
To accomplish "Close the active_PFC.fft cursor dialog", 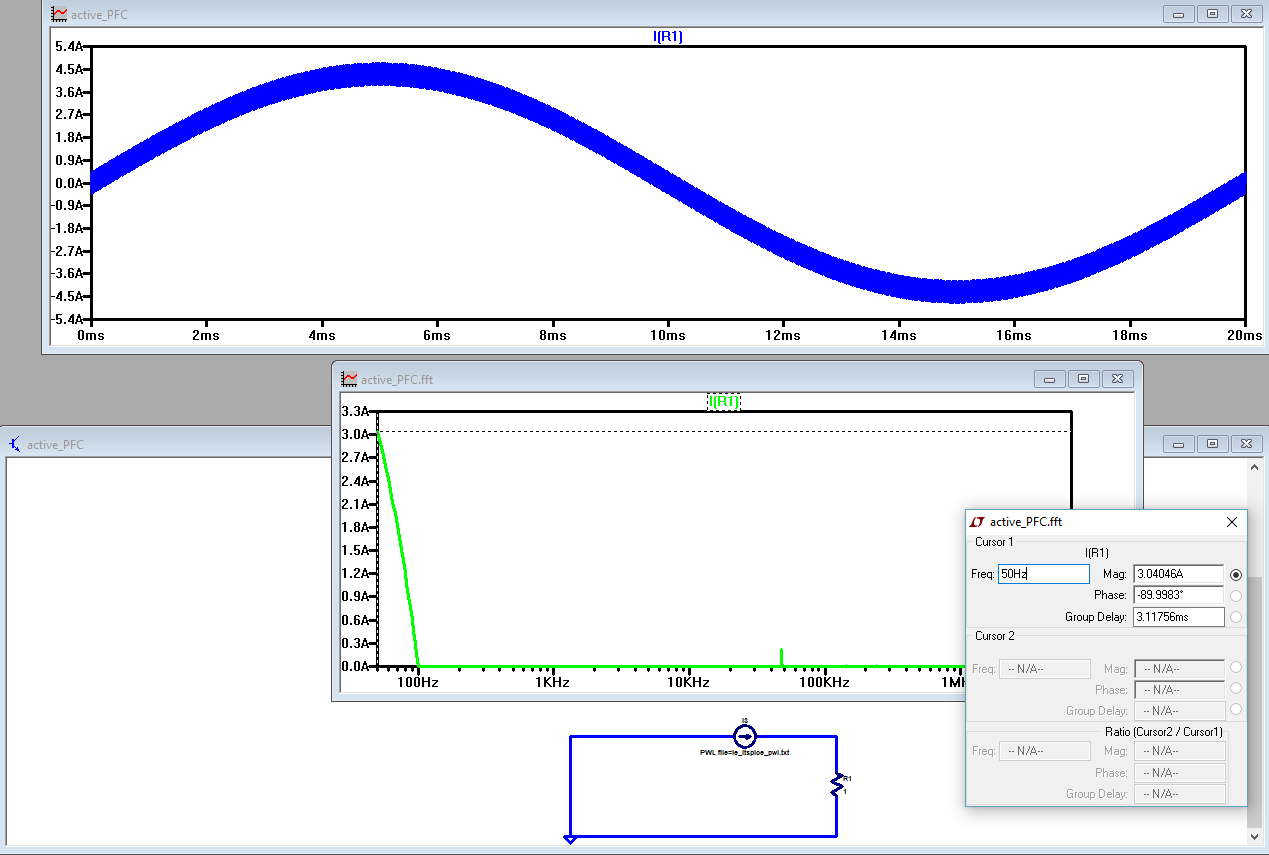I will pyautogui.click(x=1232, y=522).
